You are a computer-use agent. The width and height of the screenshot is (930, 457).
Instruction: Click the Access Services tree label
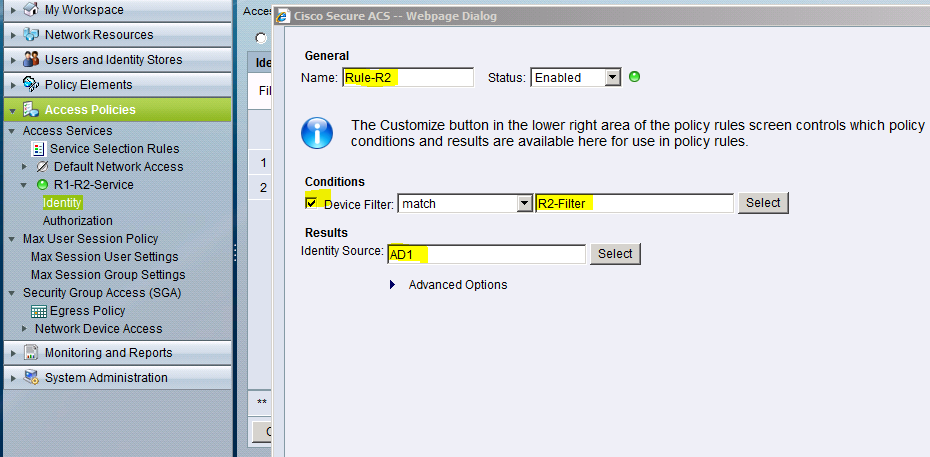tap(68, 131)
